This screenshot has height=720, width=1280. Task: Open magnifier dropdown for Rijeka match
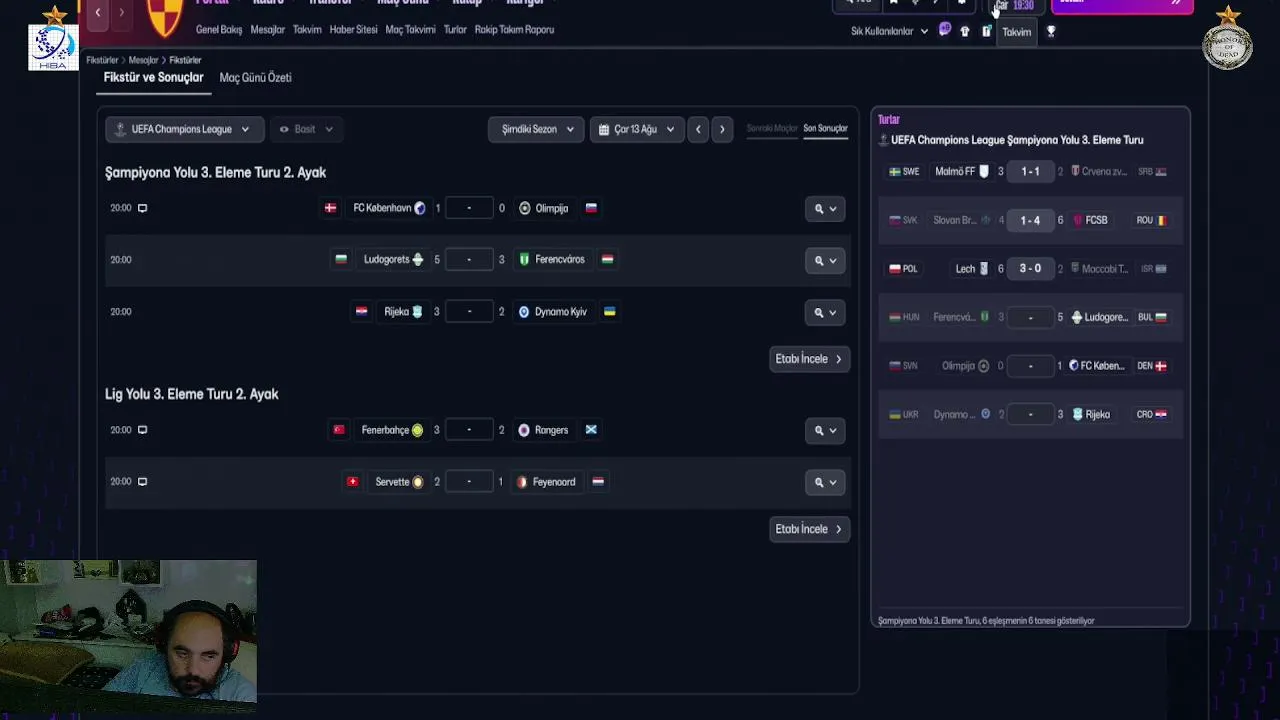click(825, 312)
